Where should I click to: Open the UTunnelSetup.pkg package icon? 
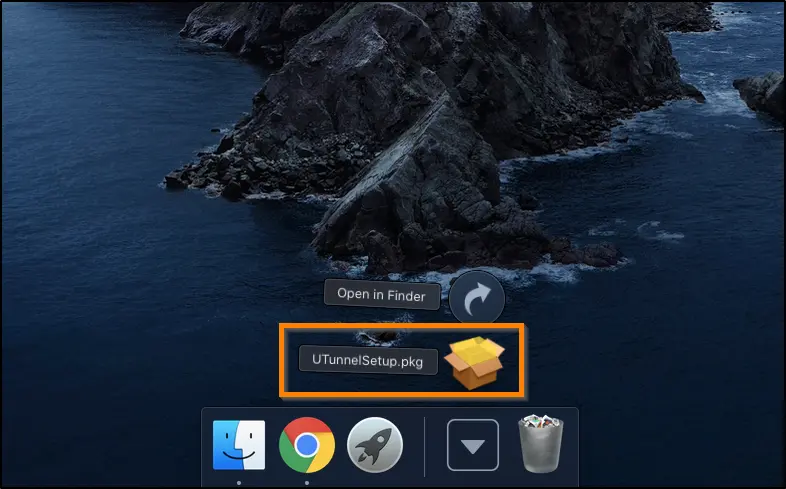point(474,363)
